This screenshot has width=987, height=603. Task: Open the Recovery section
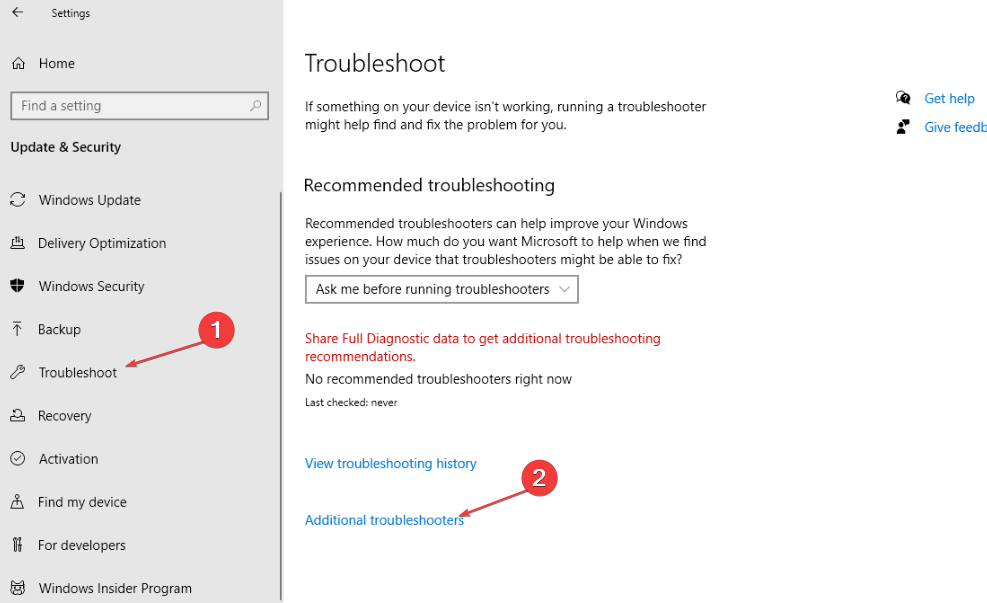[64, 416]
